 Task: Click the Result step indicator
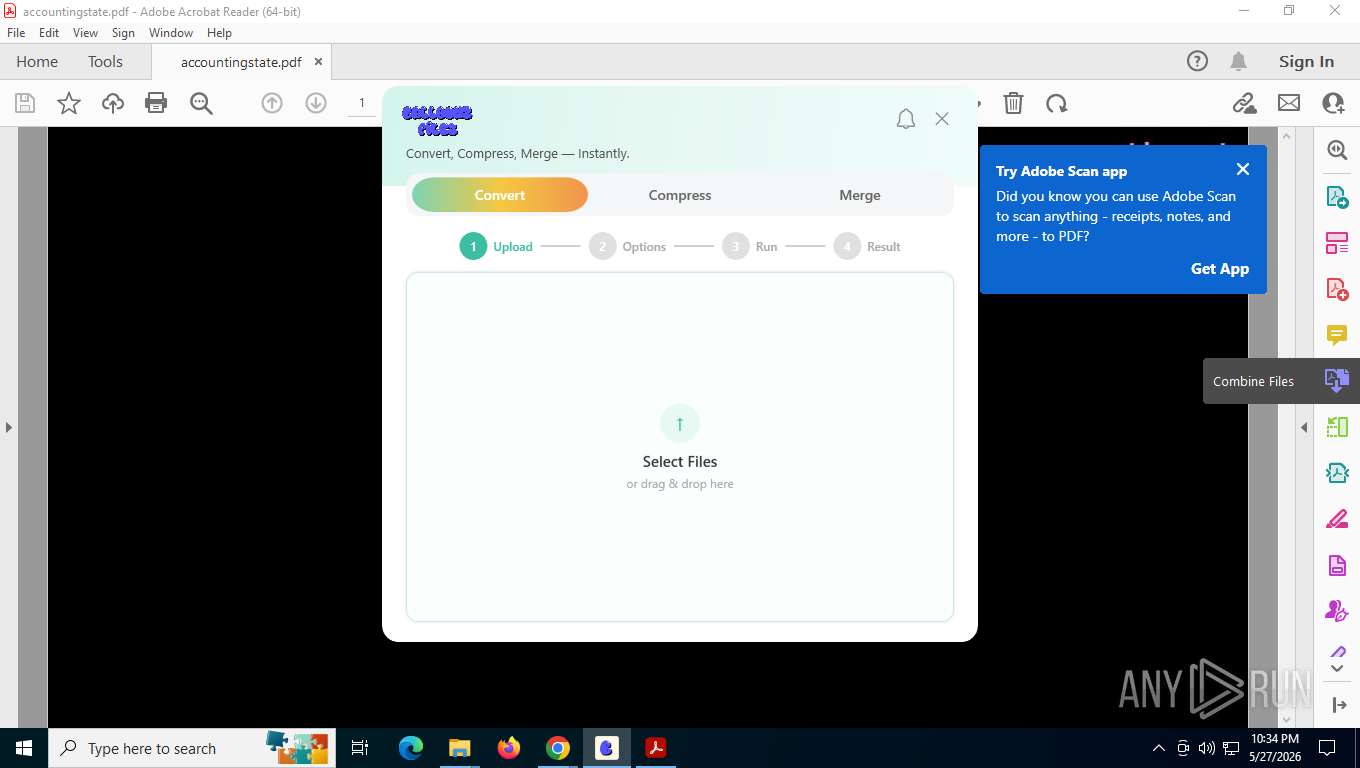[867, 246]
